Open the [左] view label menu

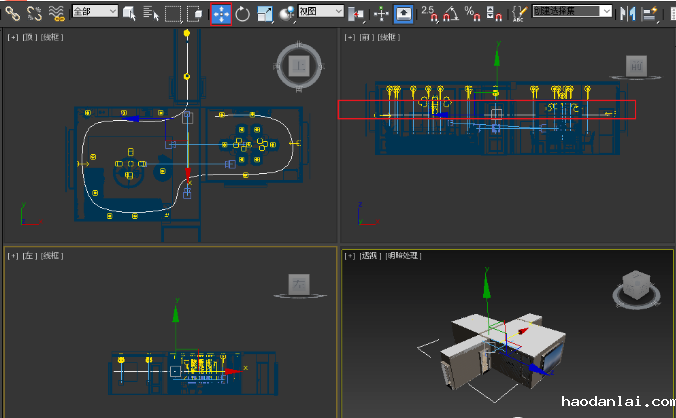point(29,256)
